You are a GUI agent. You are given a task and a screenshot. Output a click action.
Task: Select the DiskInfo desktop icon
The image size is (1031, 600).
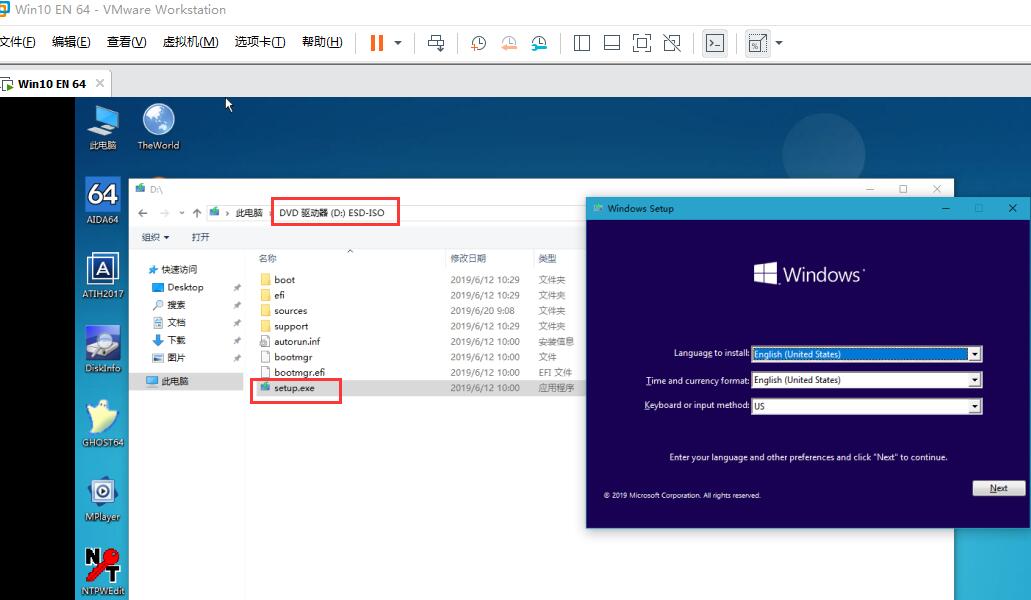point(103,350)
